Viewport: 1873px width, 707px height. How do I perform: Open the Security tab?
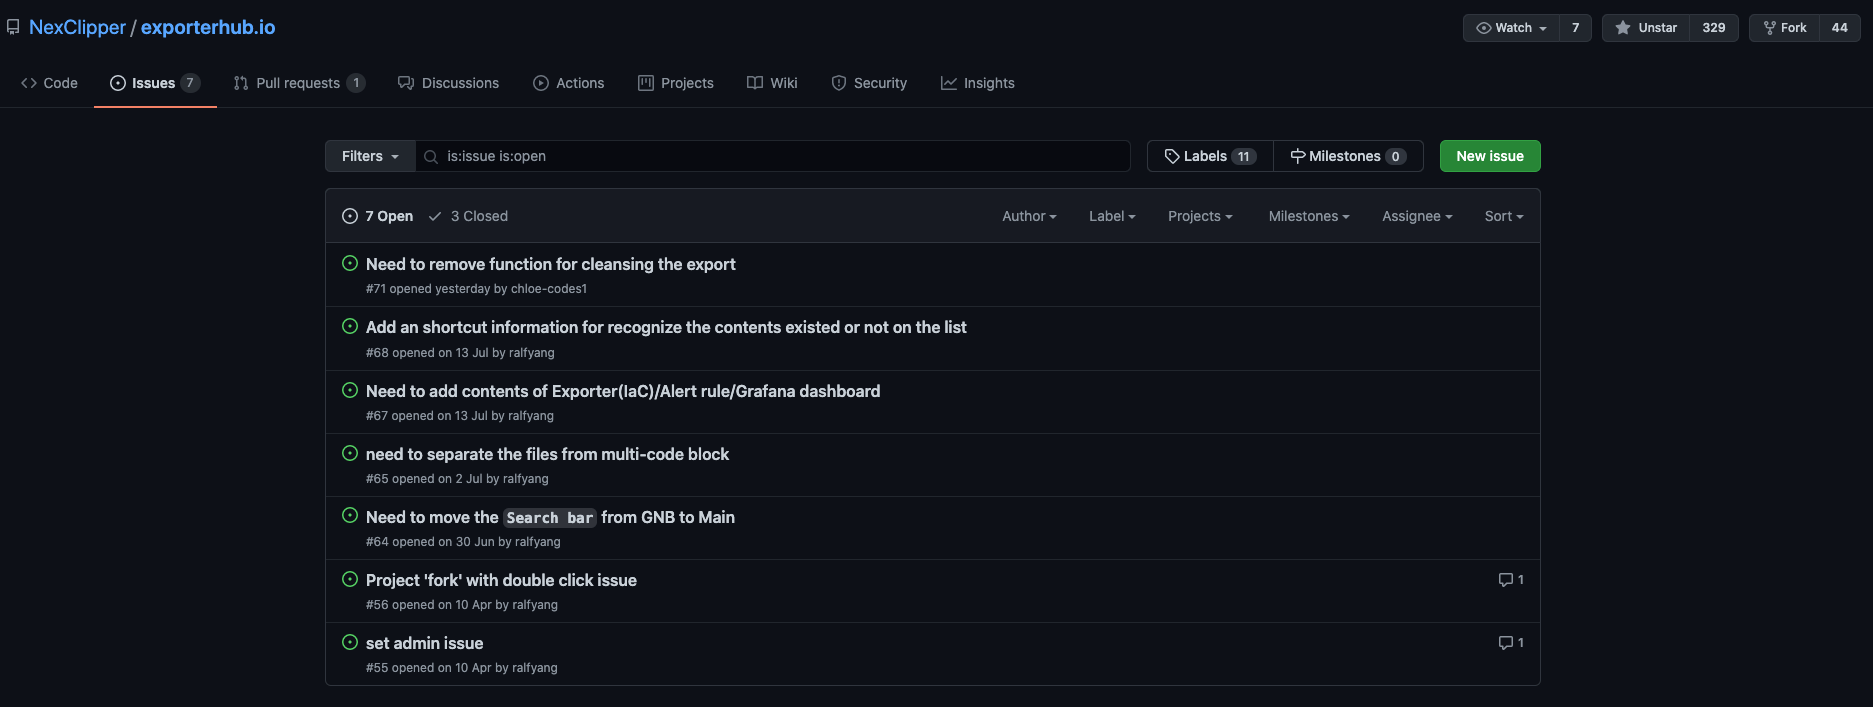[869, 83]
